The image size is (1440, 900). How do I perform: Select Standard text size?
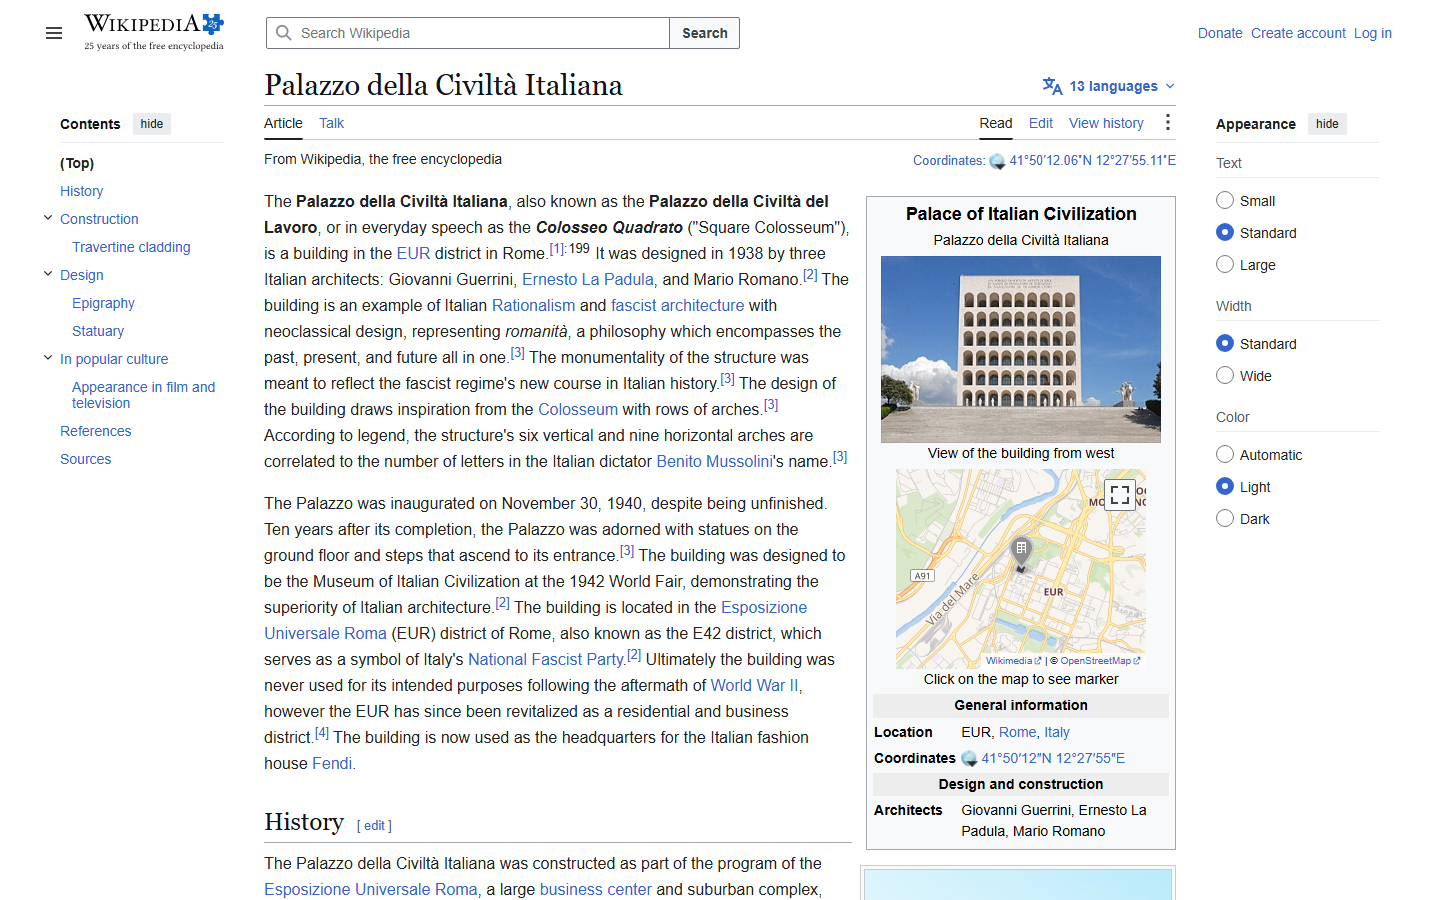point(1225,232)
